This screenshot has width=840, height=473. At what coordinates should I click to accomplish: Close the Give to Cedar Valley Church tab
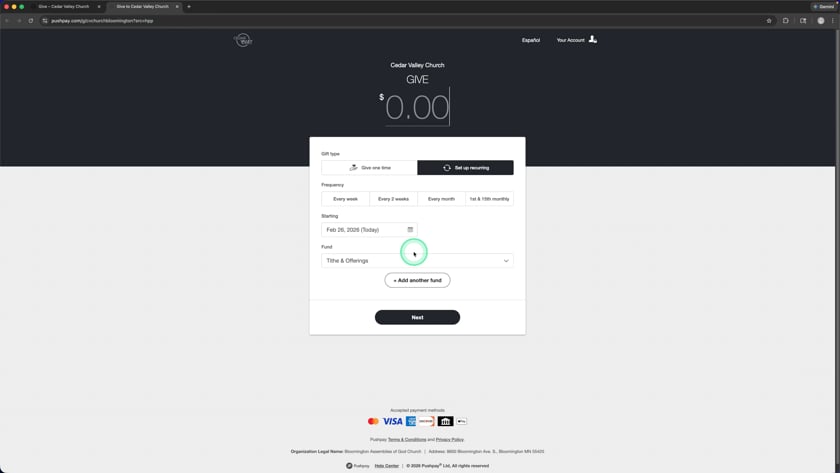177,6
